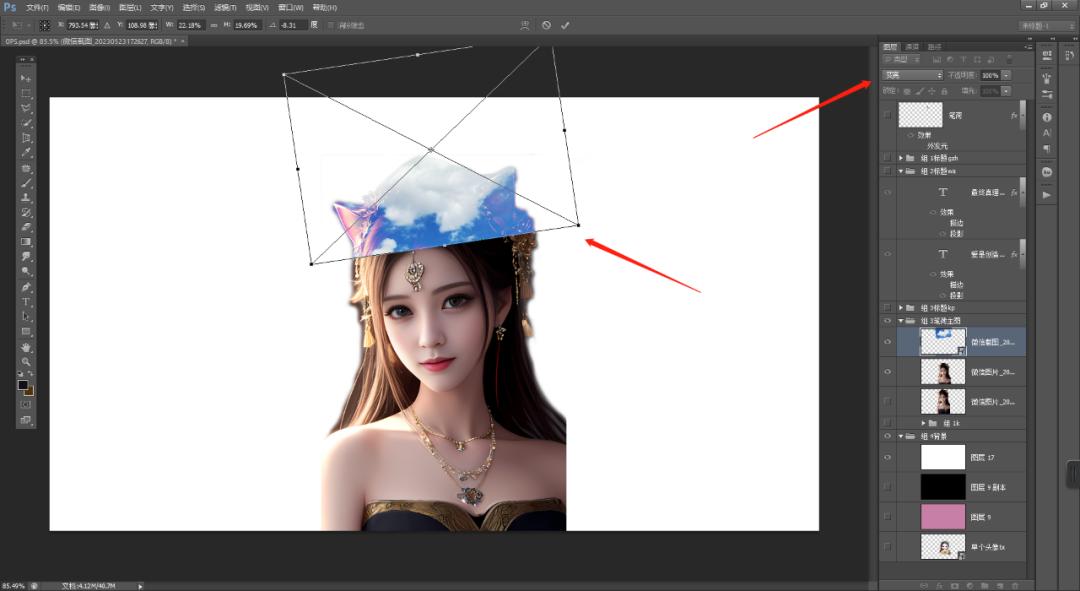Open the layer blend mode dropdown
Viewport: 1080px width, 591px height.
[x=912, y=75]
